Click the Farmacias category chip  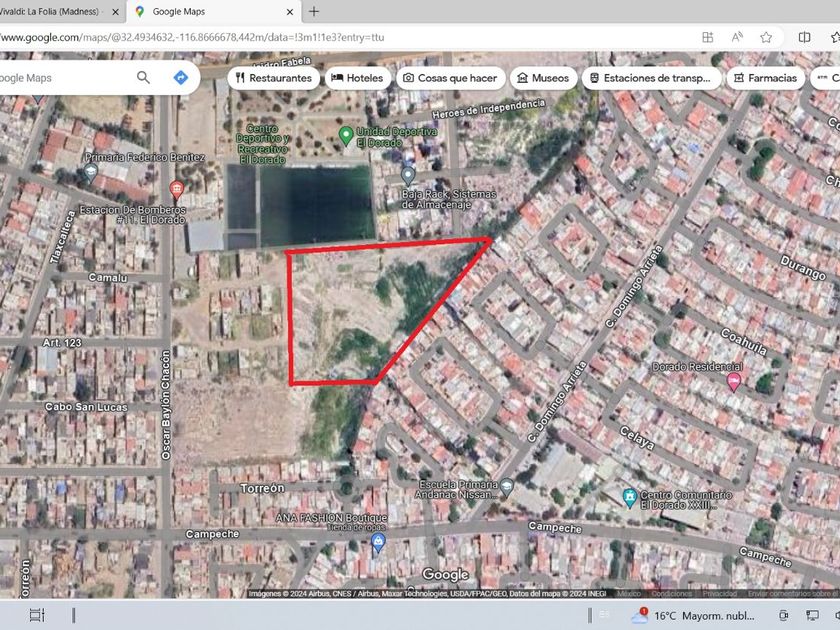(766, 78)
